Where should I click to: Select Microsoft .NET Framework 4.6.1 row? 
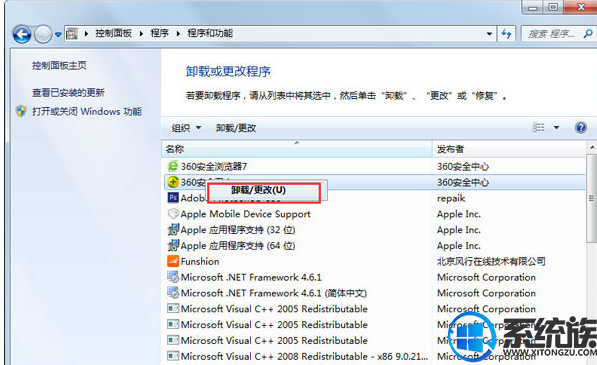click(375, 277)
